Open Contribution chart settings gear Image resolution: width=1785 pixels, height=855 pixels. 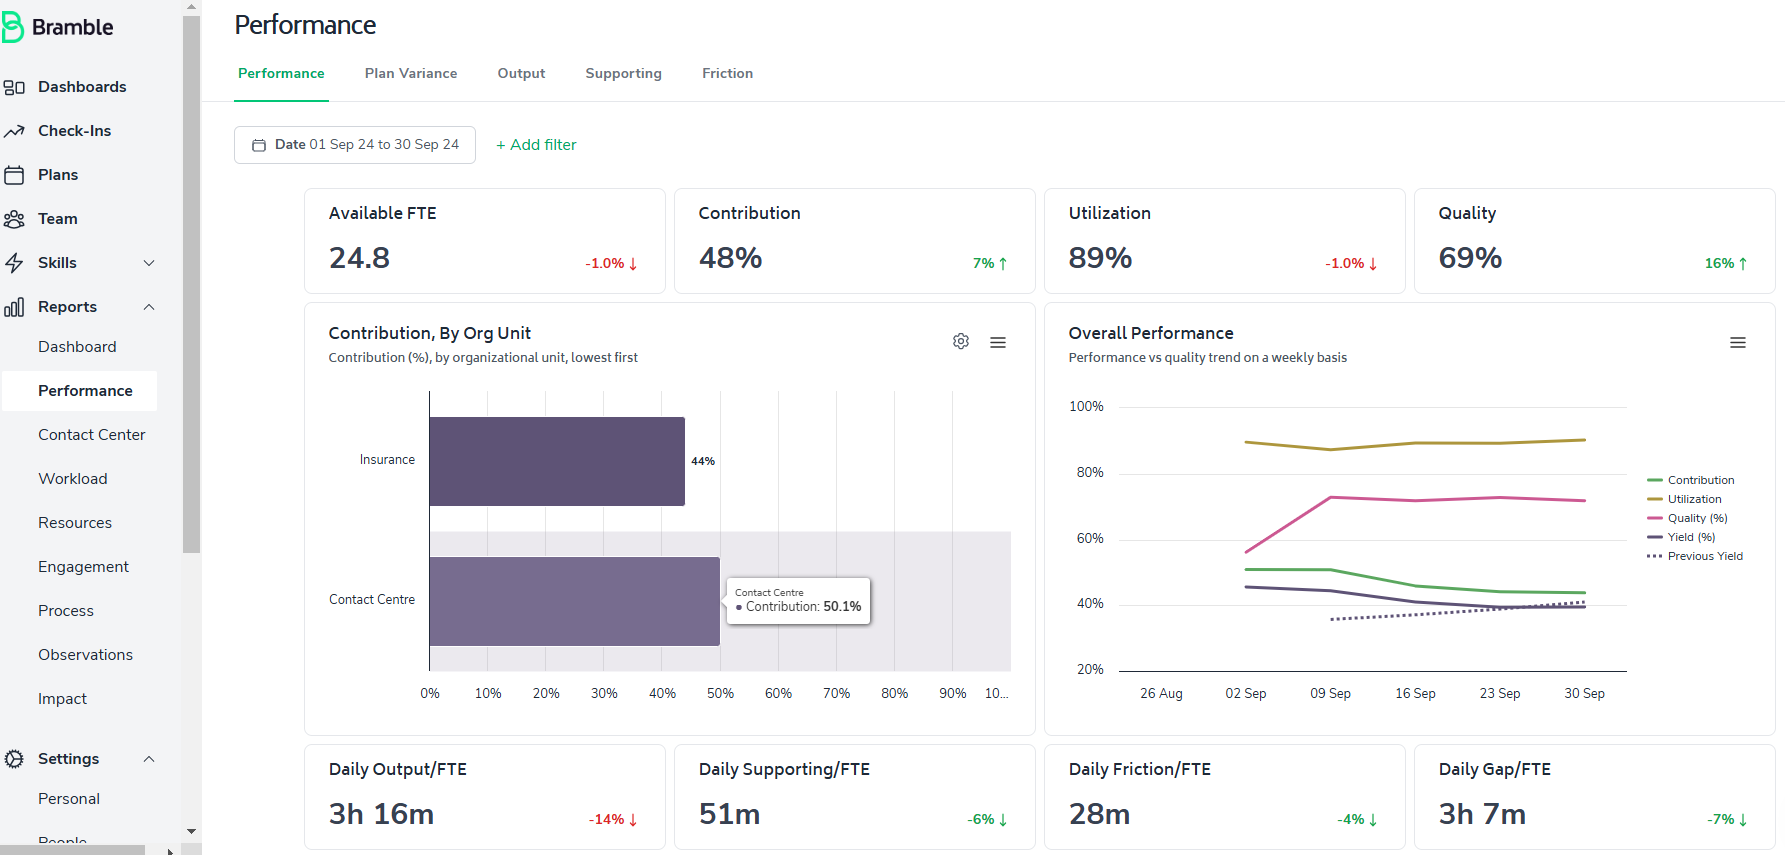[x=961, y=341]
